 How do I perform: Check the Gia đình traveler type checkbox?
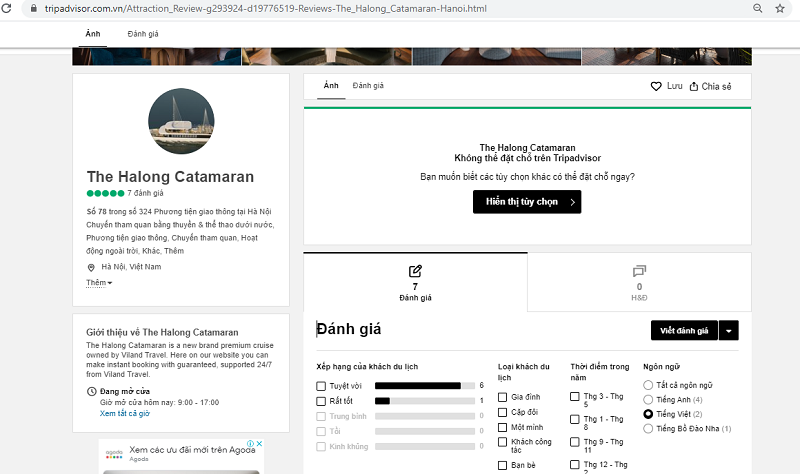tap(503, 397)
